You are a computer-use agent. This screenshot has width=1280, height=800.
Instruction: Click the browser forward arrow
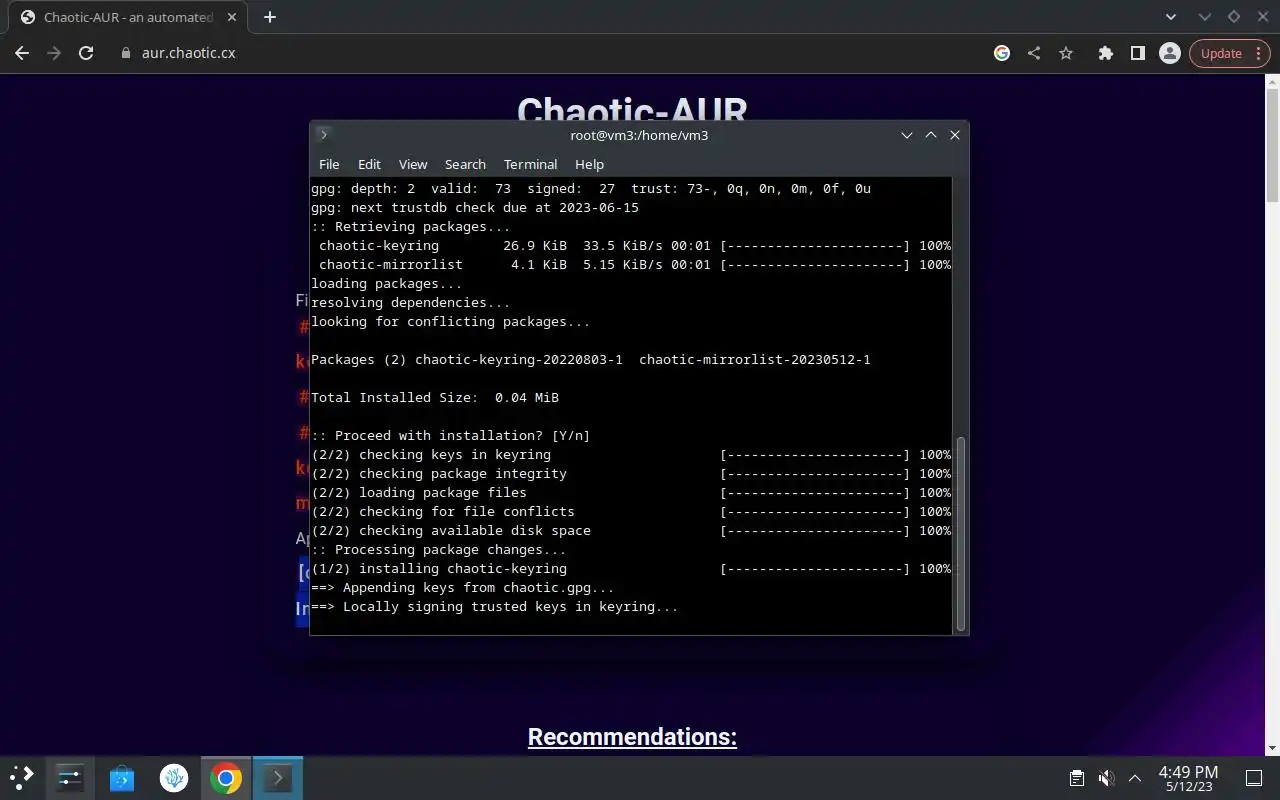pyautogui.click(x=54, y=53)
